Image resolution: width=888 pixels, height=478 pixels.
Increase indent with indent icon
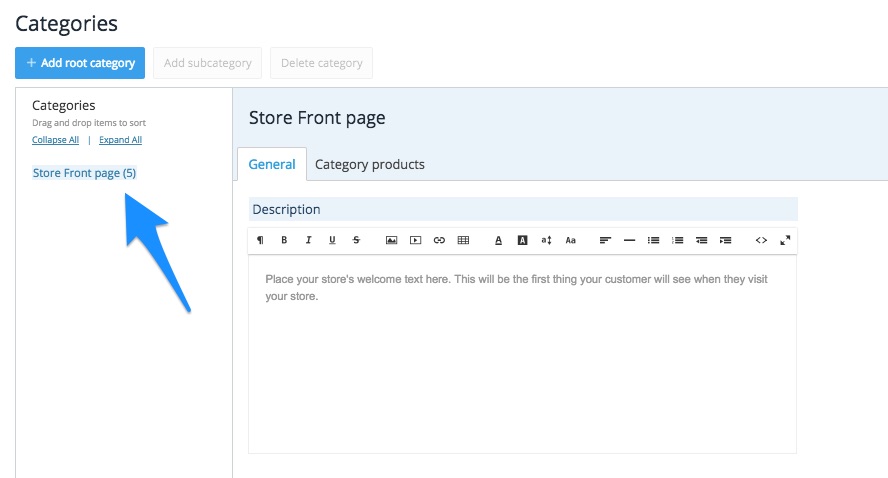(x=725, y=240)
